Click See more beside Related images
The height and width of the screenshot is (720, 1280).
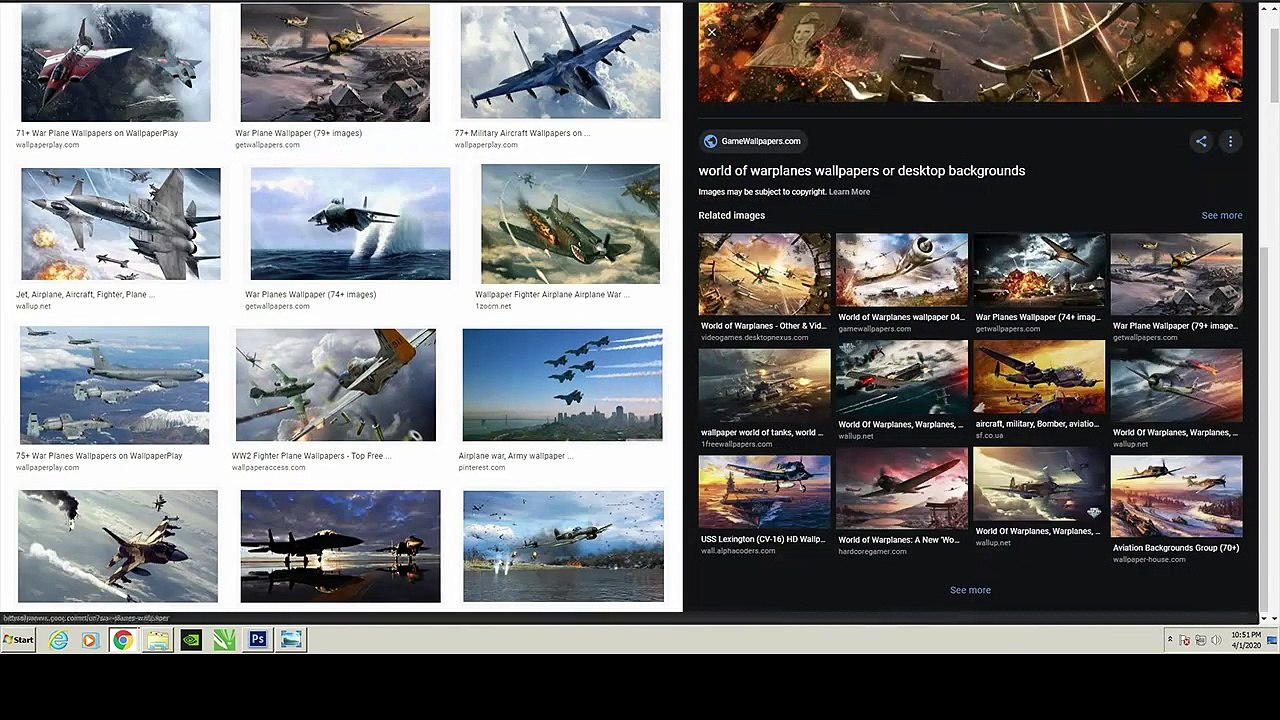1221,215
